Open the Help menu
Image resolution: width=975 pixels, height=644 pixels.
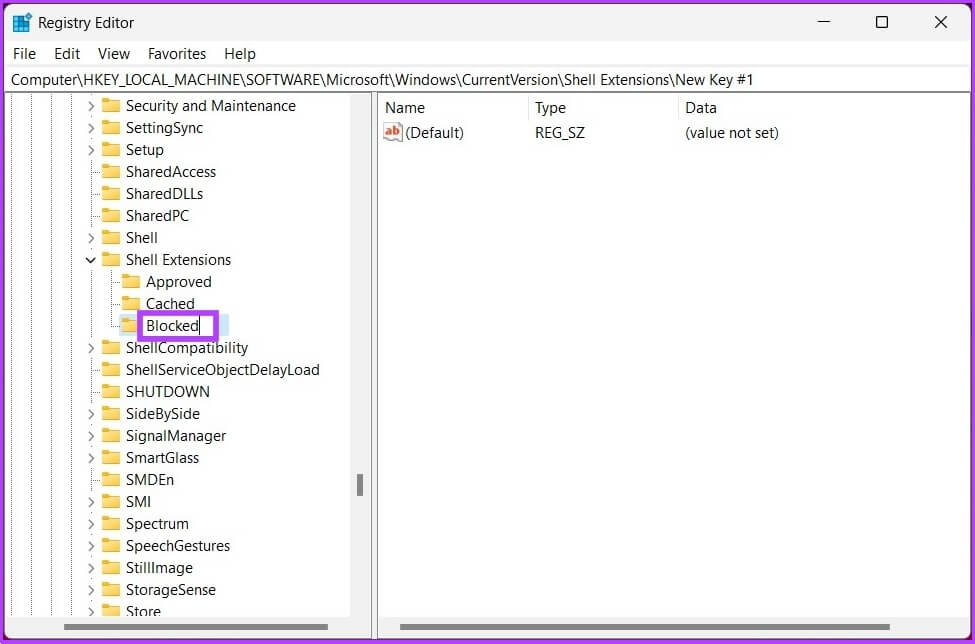(240, 54)
